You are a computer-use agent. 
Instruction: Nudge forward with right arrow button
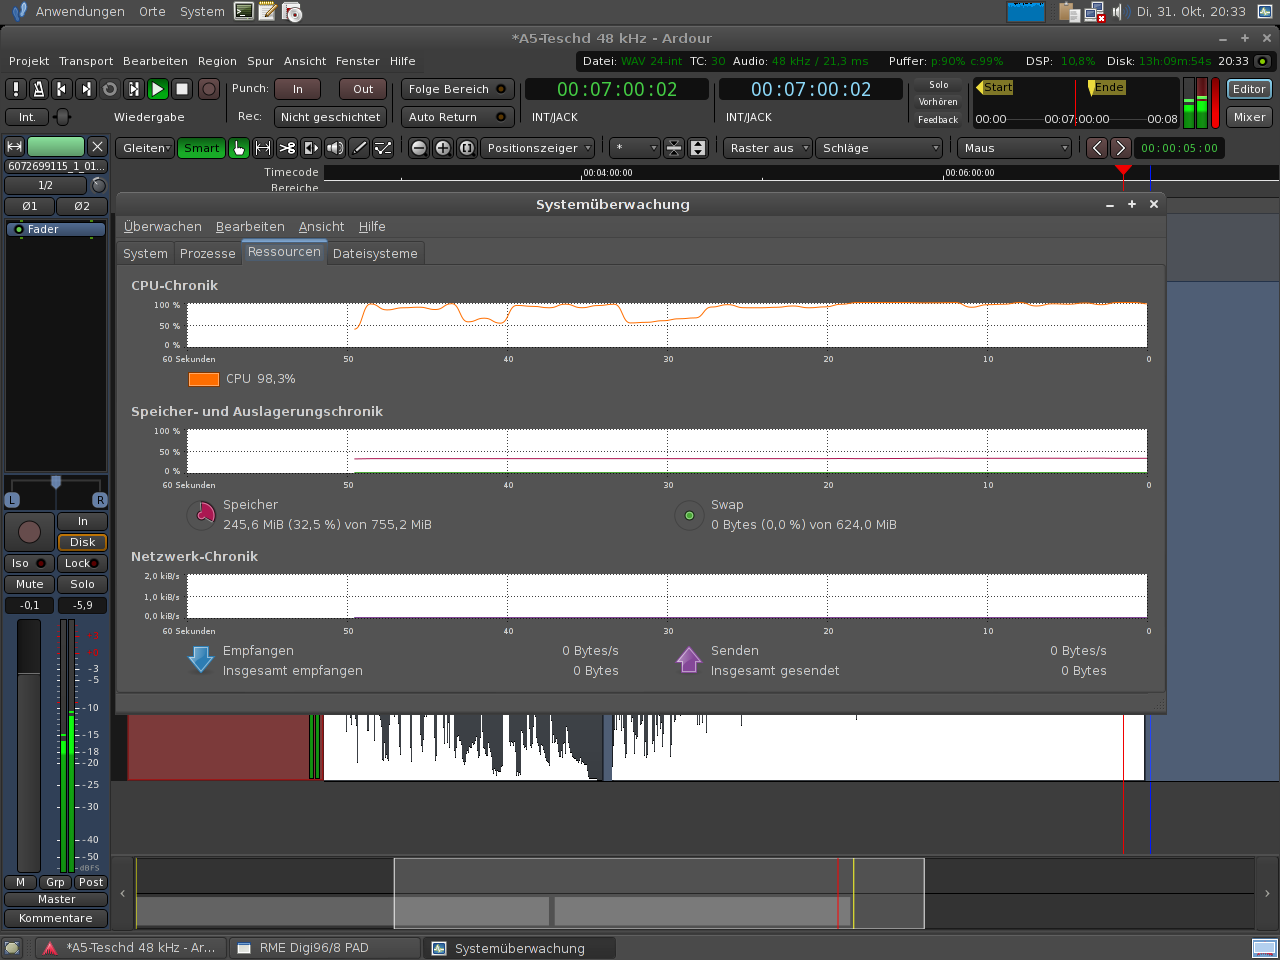point(1121,148)
